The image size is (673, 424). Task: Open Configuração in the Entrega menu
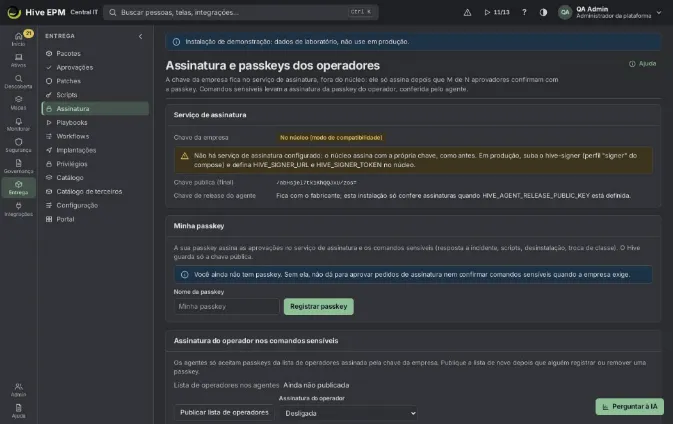pos(95,205)
